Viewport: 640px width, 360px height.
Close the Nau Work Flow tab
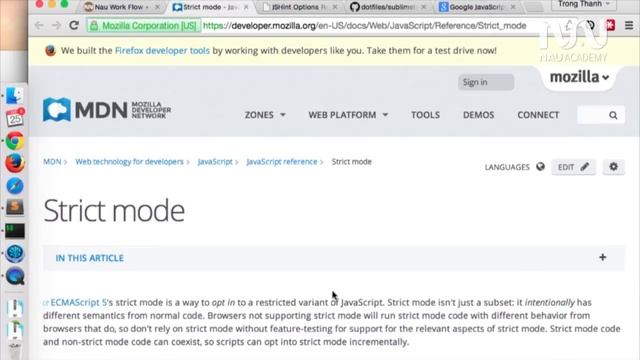point(157,7)
